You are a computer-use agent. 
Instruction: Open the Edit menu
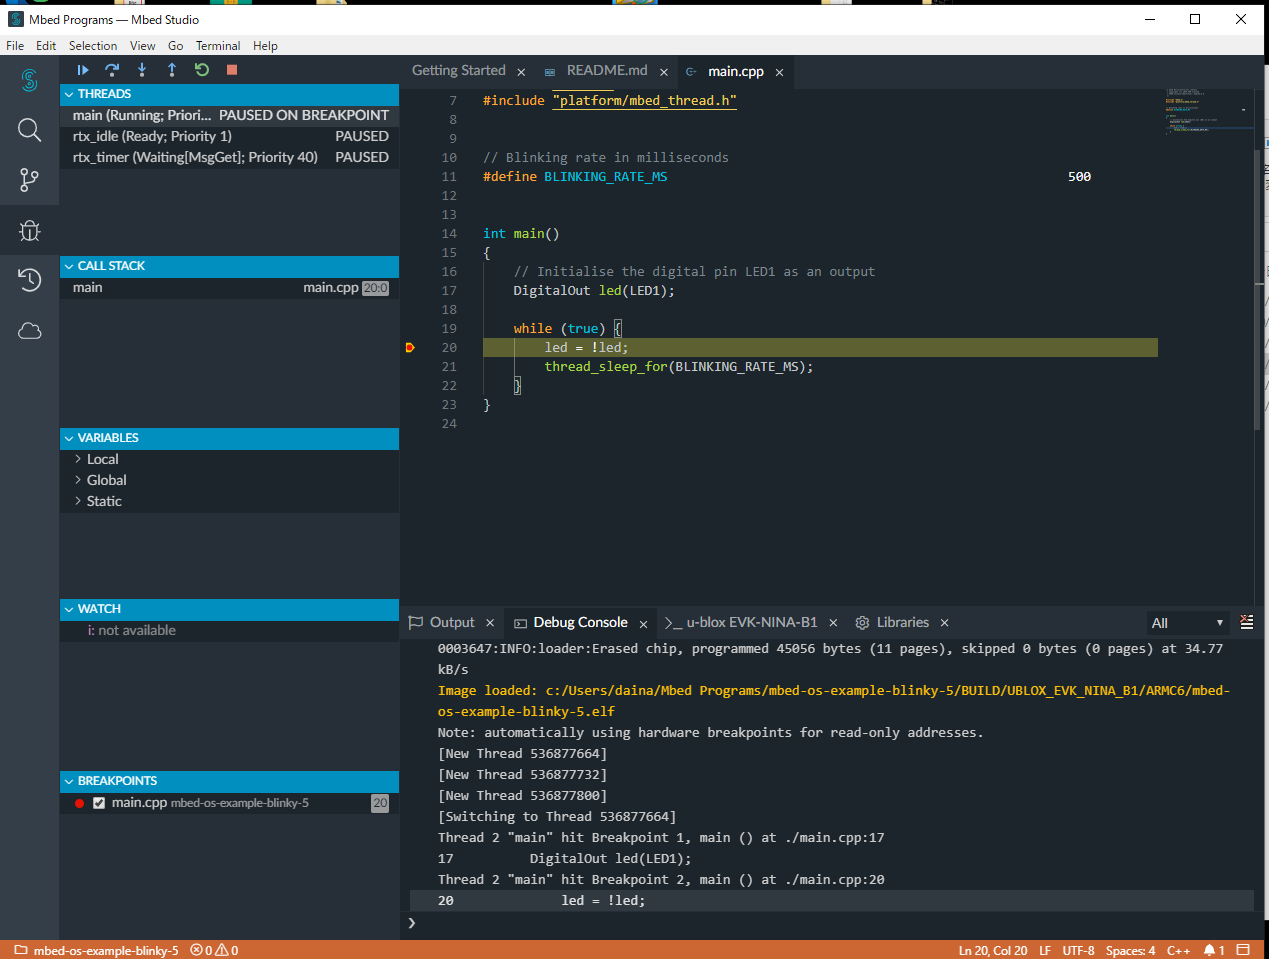[x=46, y=46]
